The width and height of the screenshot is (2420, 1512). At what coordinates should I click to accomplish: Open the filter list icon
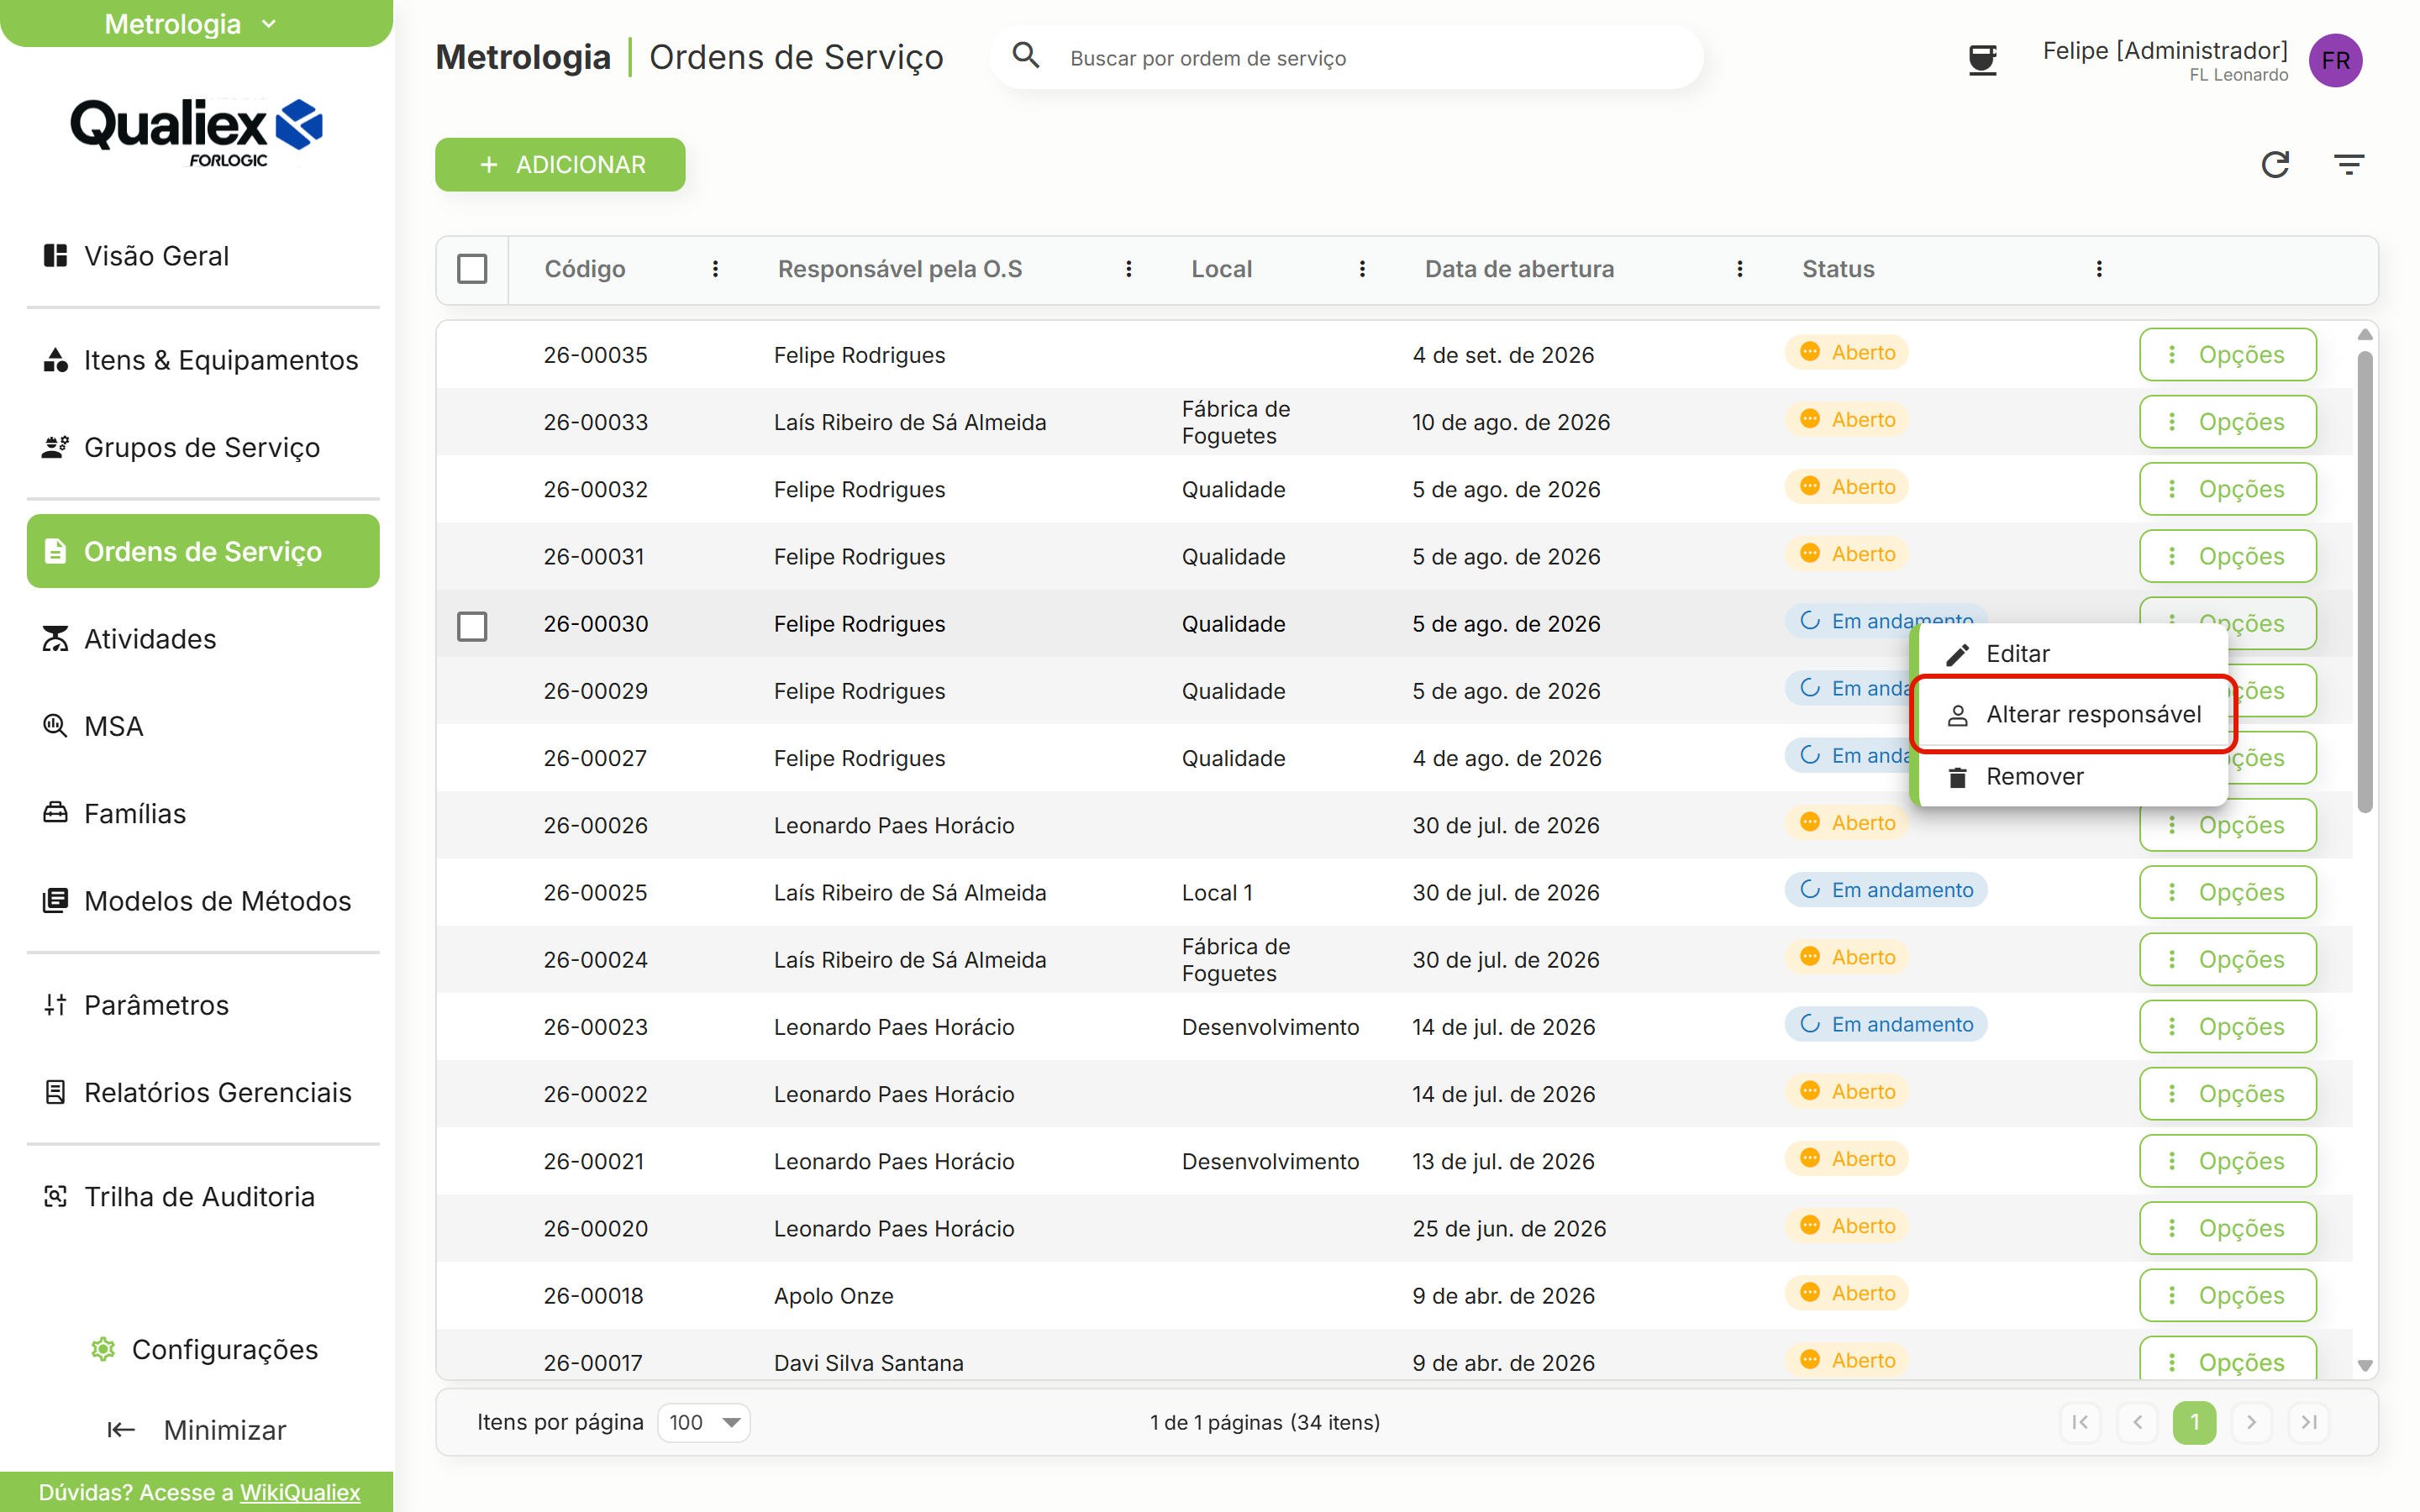coord(2349,164)
